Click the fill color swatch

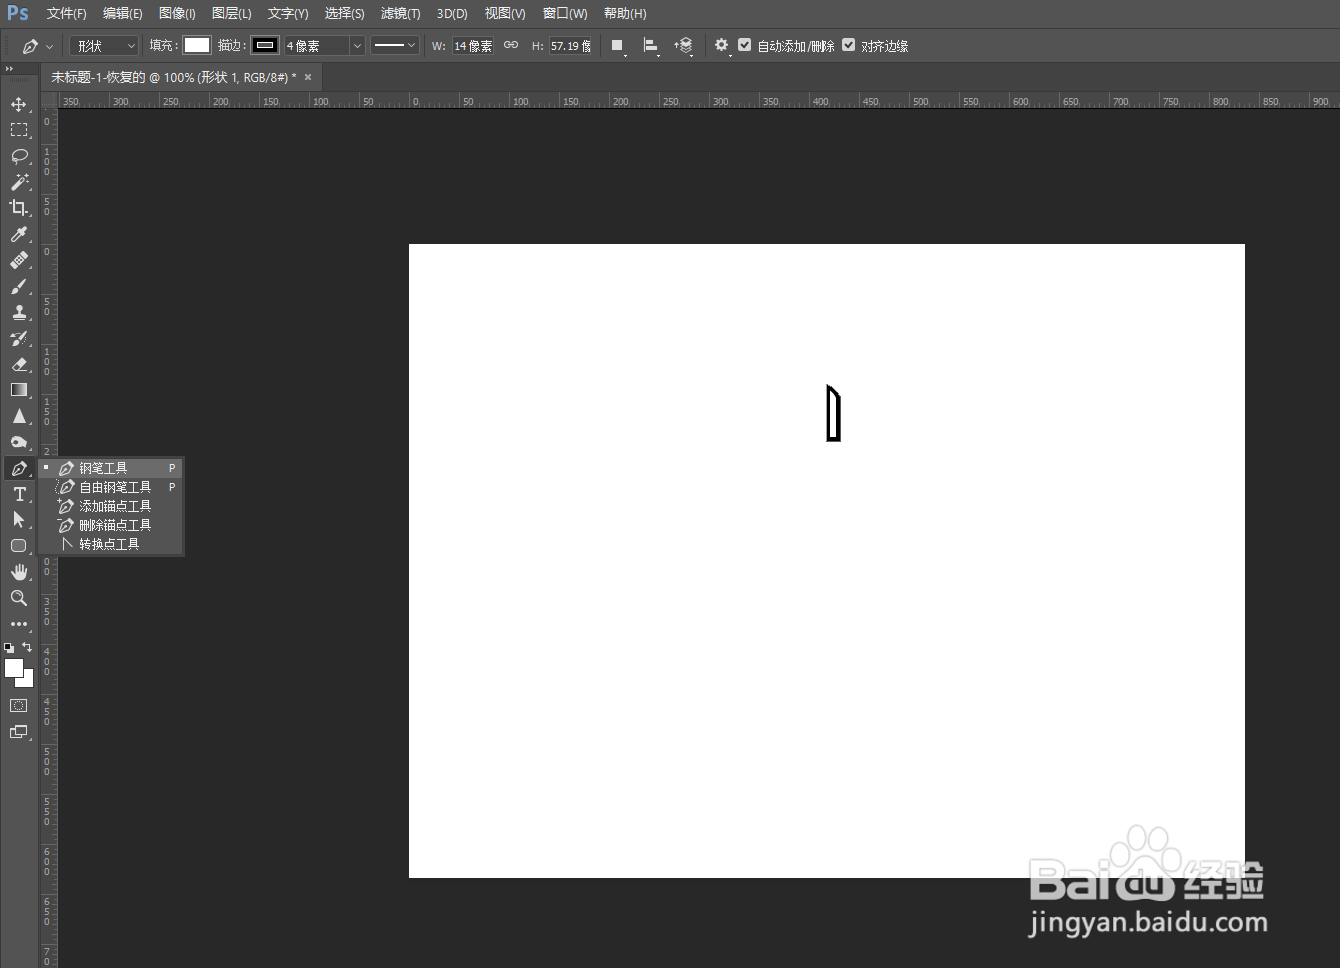tap(197, 45)
